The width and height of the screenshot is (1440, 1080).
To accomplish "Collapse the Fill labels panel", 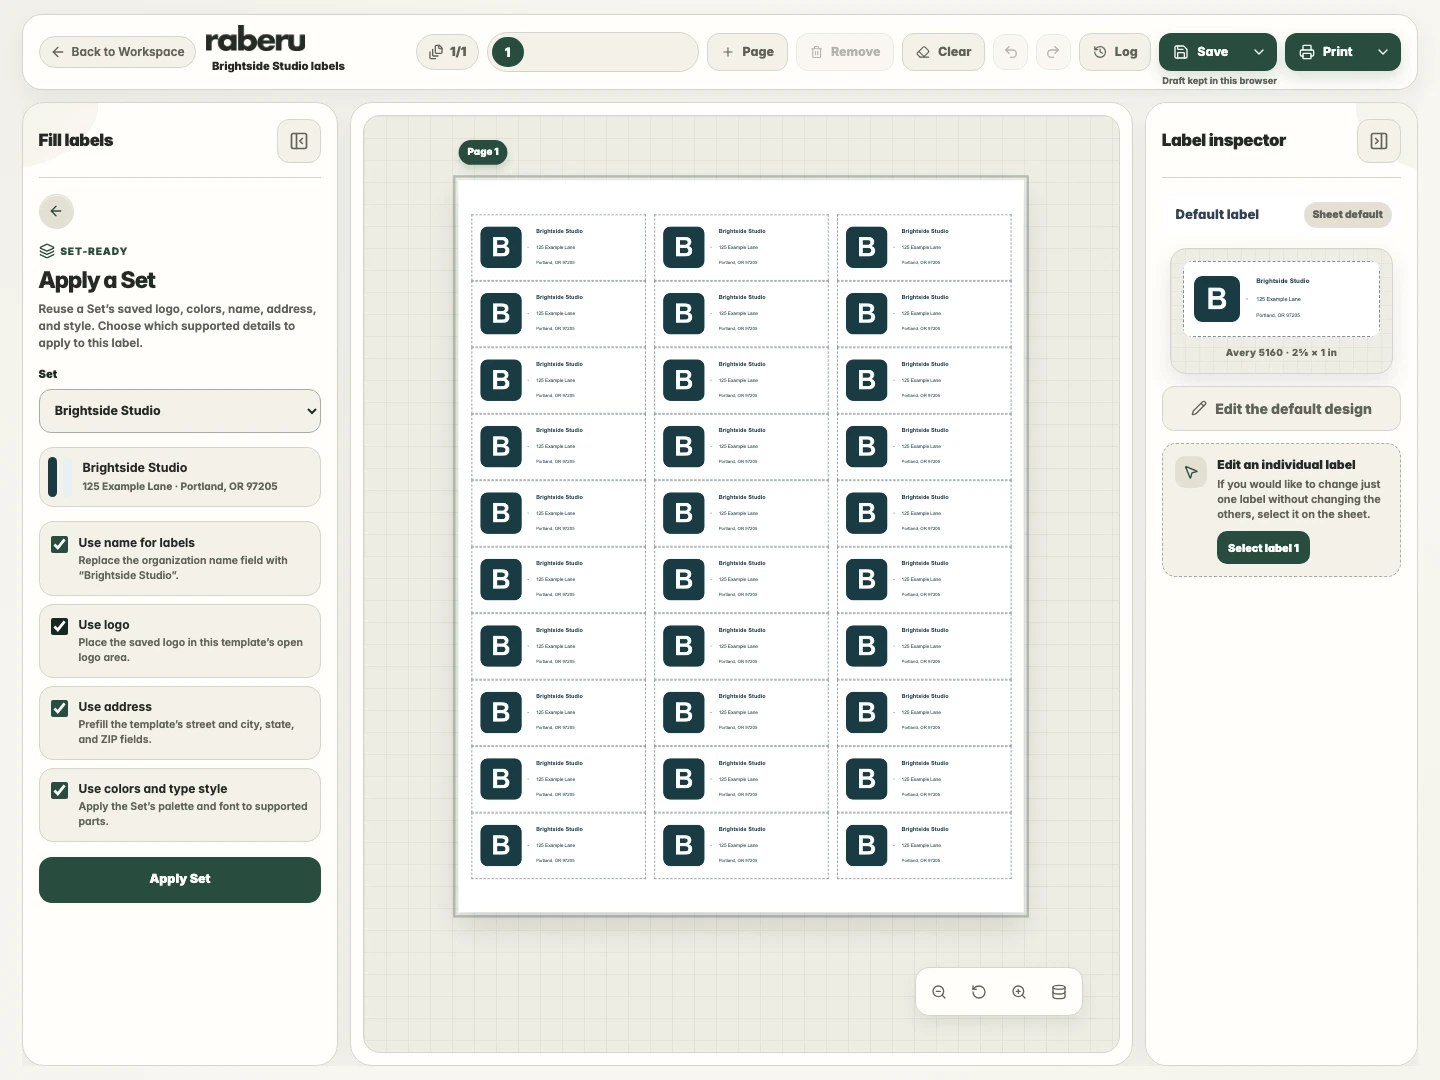I will pyautogui.click(x=299, y=141).
